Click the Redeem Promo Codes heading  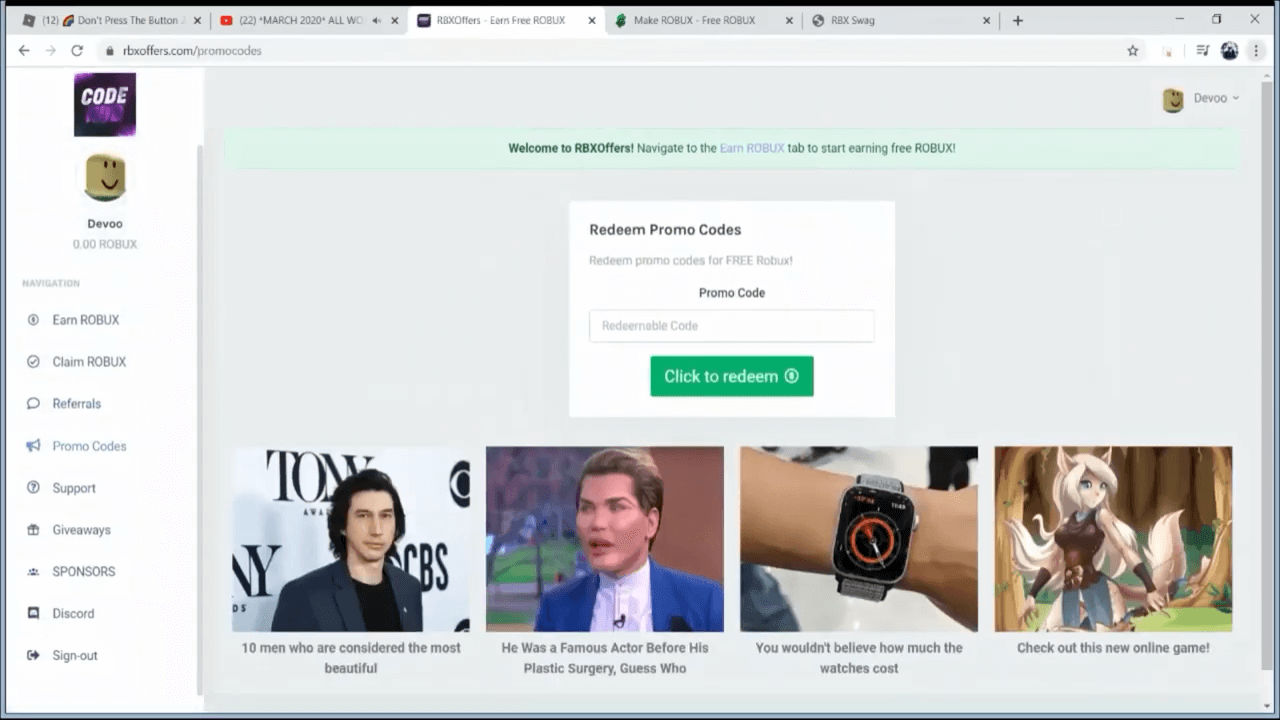click(x=665, y=230)
